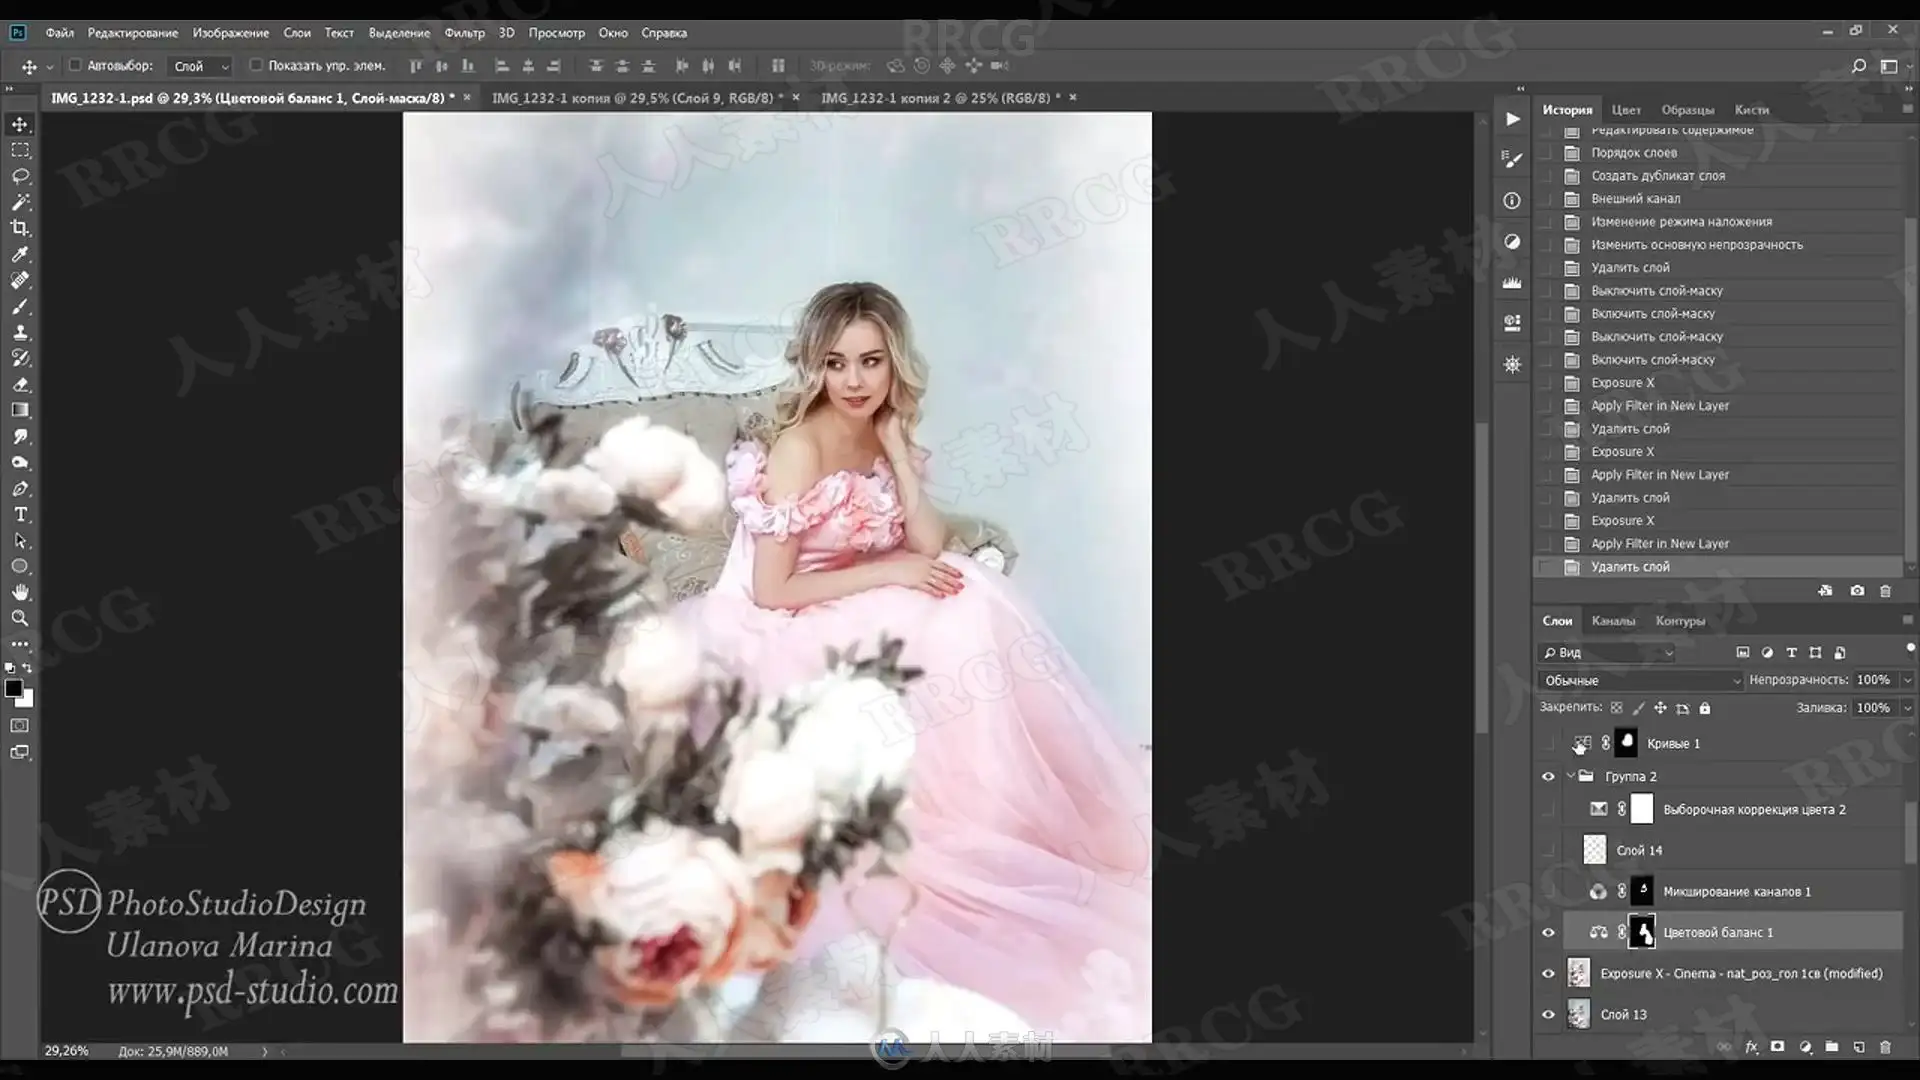
Task: Create new snapshot camera icon in History
Action: (x=1857, y=591)
